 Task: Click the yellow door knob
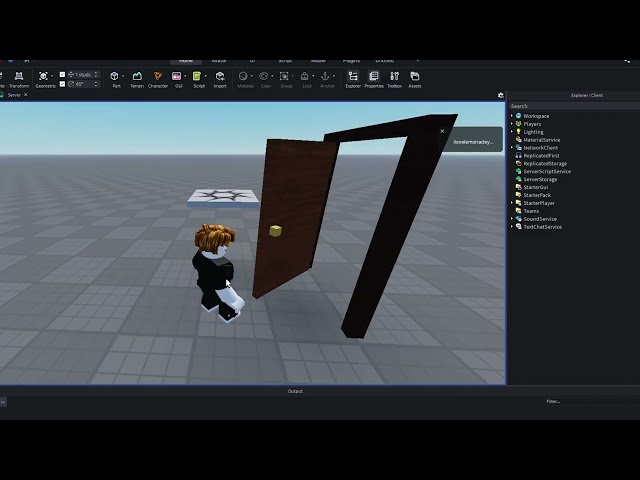pos(275,231)
